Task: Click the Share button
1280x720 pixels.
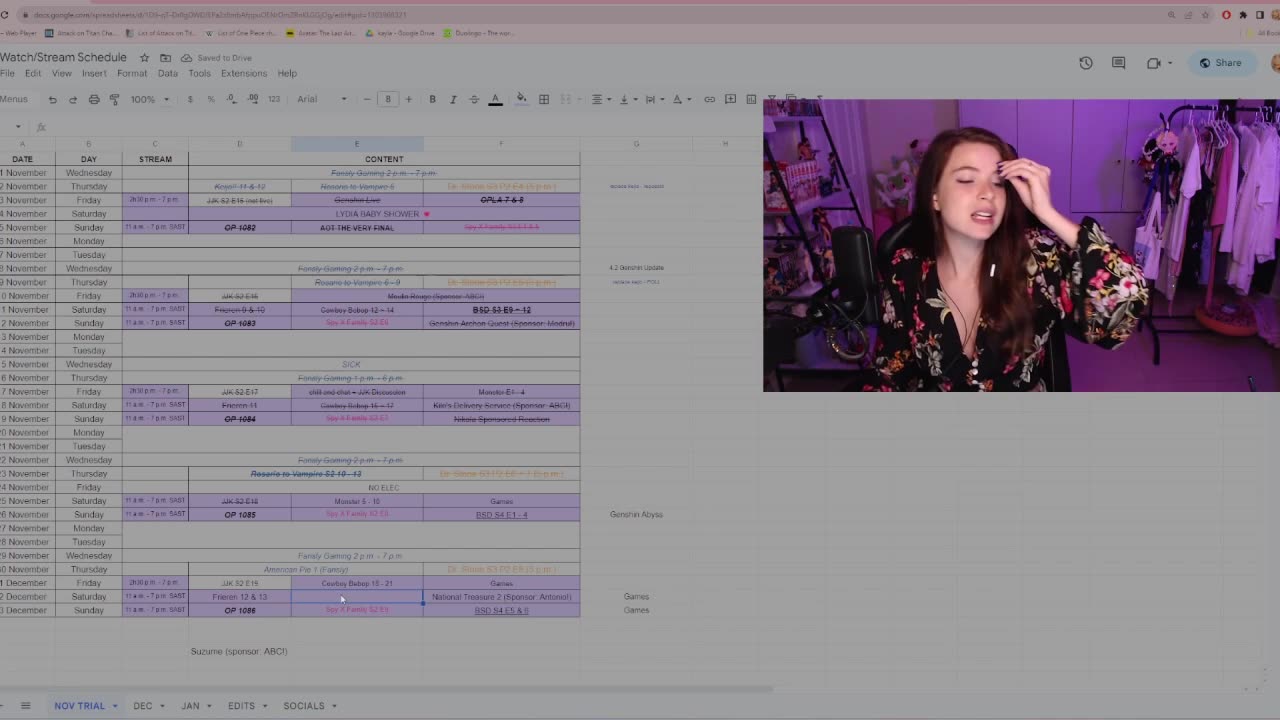Action: point(1220,63)
